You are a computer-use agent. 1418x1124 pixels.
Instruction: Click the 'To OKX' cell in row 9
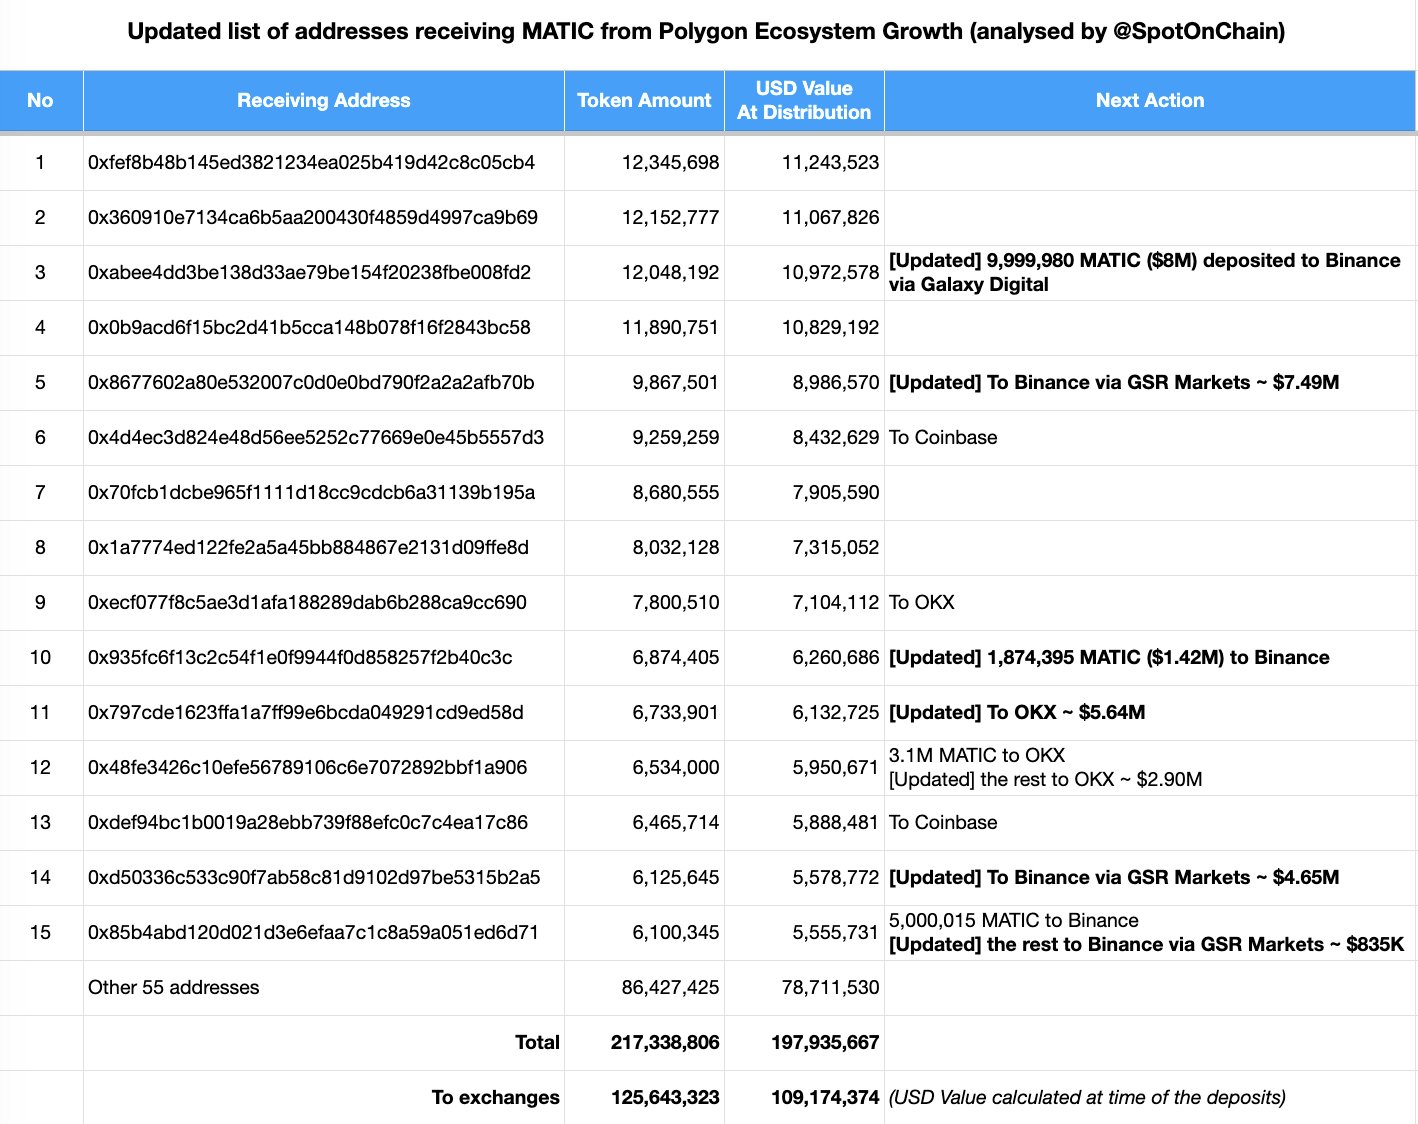tap(921, 602)
